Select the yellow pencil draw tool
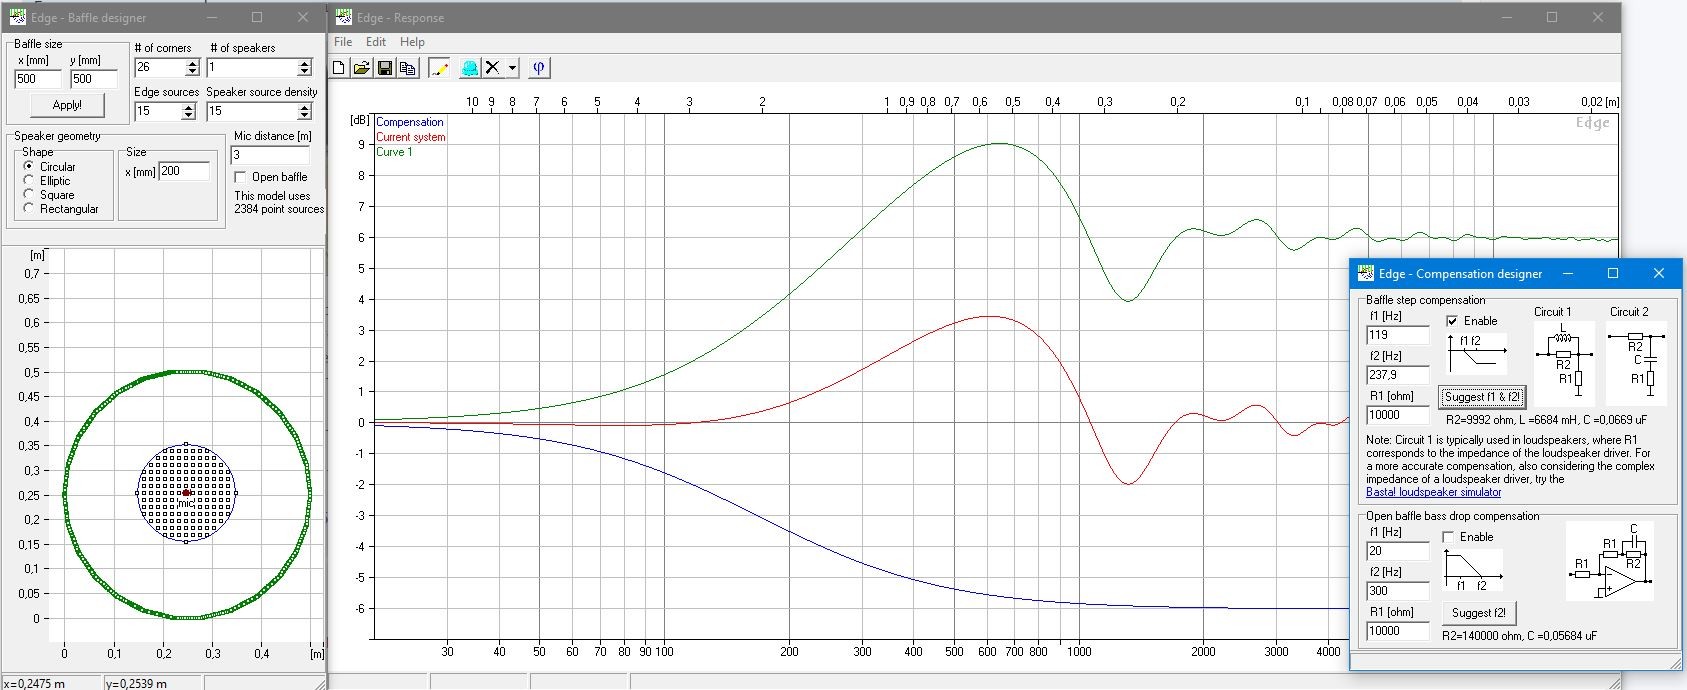This screenshot has width=1687, height=690. 438,68
